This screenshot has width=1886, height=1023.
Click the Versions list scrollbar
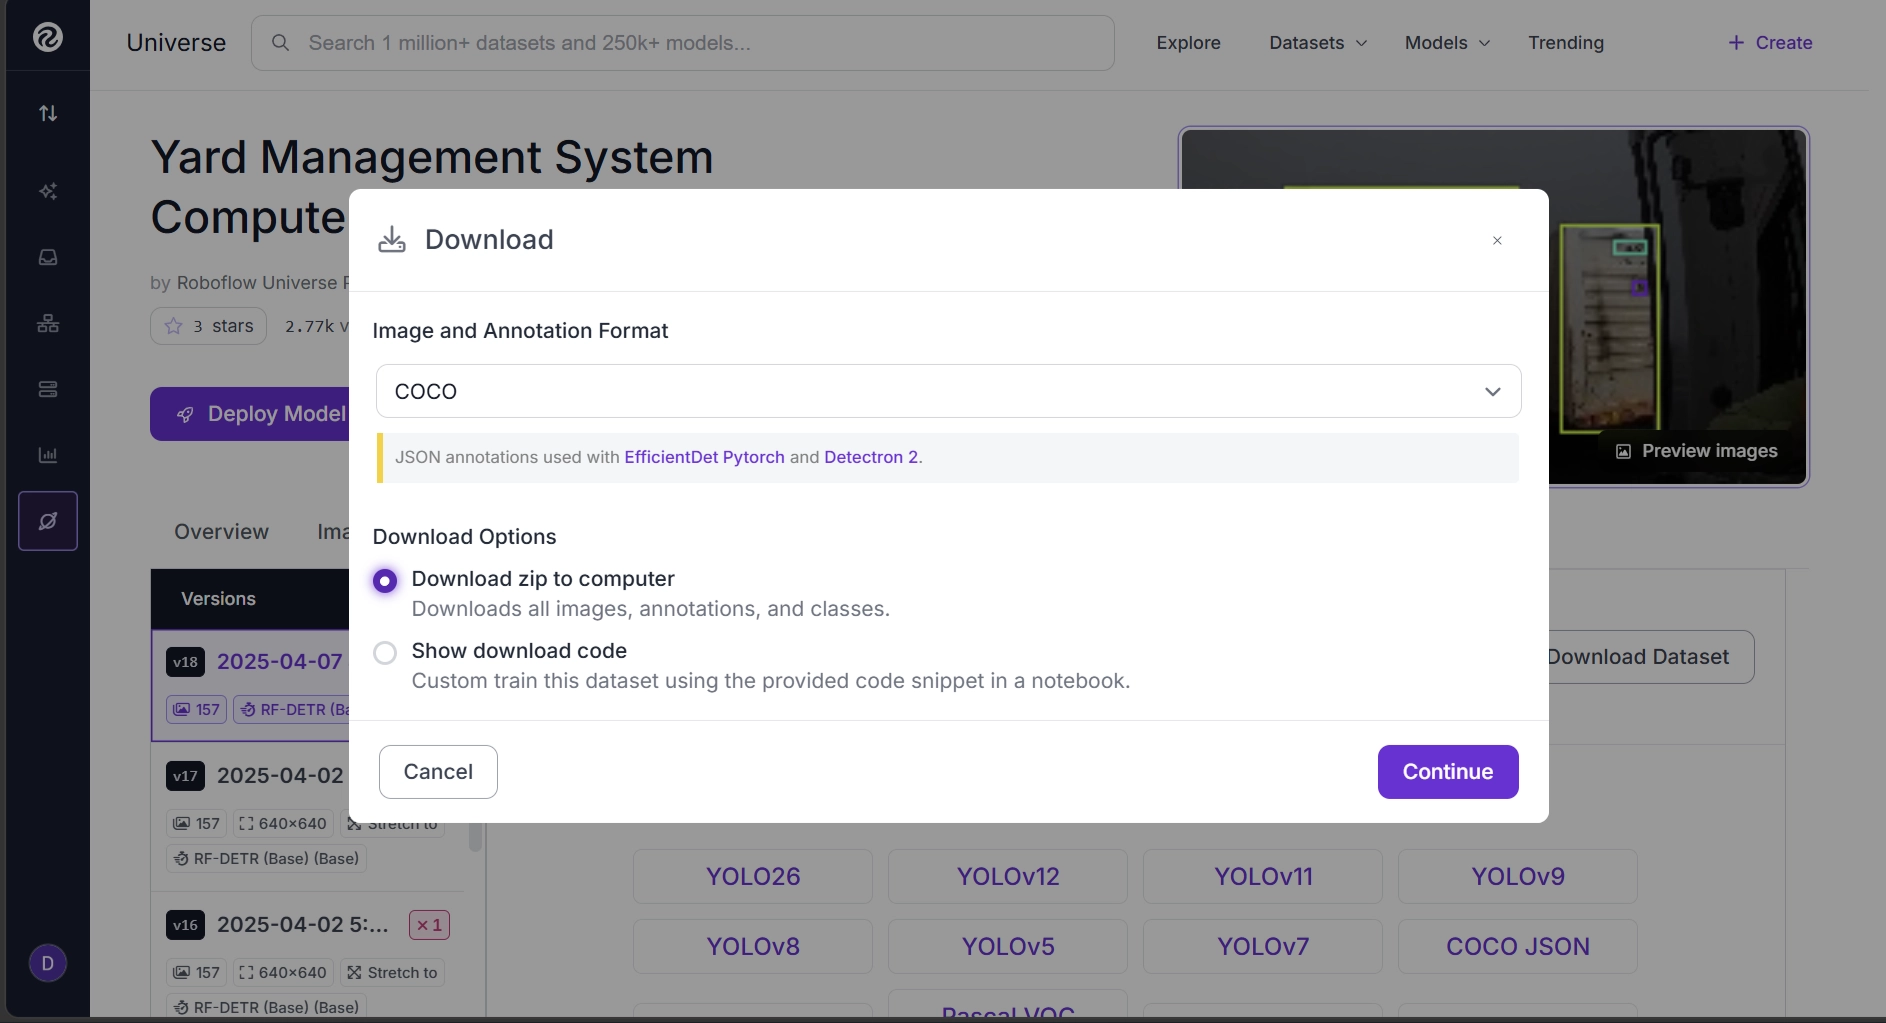pos(475,836)
